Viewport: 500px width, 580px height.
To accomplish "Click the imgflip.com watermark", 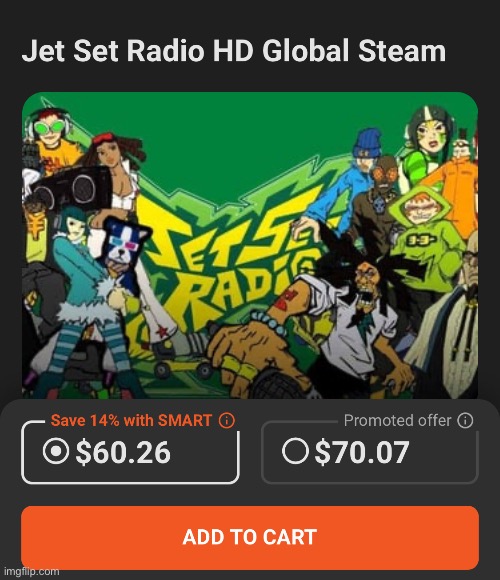I will point(31,571).
